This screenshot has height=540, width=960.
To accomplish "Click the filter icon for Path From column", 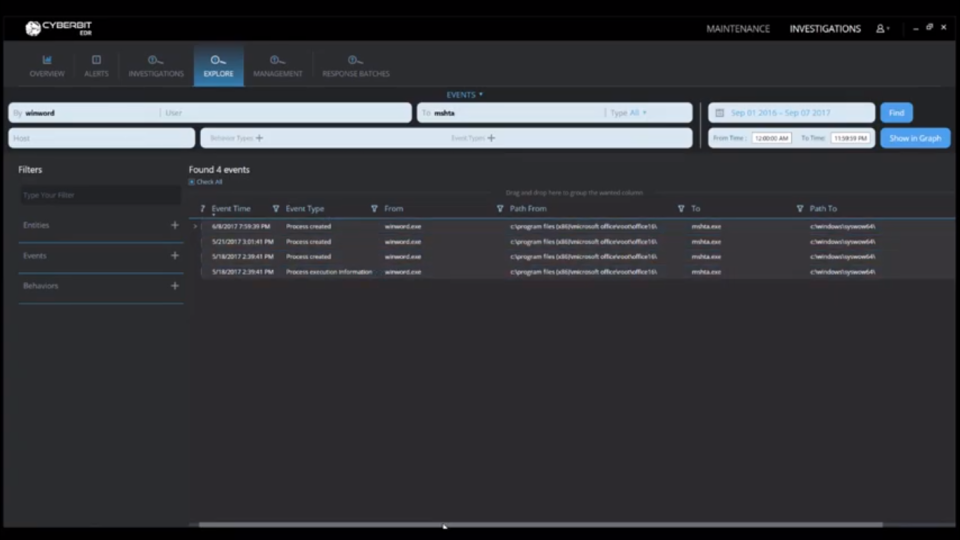I will point(500,209).
